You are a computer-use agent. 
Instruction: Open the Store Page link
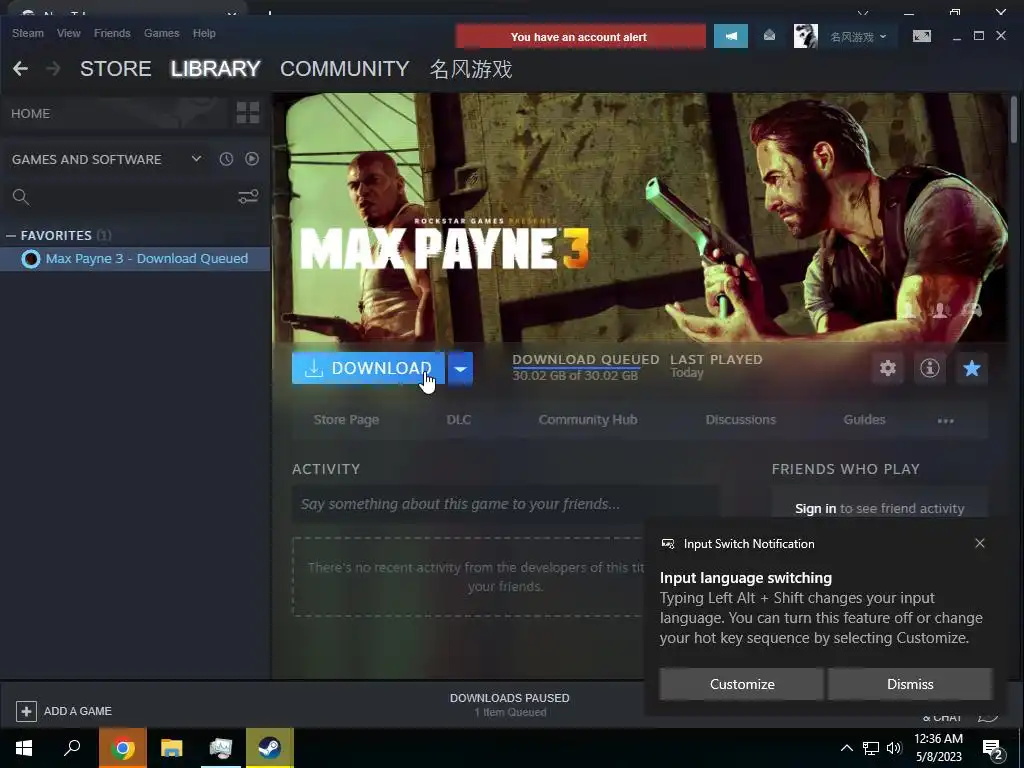[x=346, y=420]
